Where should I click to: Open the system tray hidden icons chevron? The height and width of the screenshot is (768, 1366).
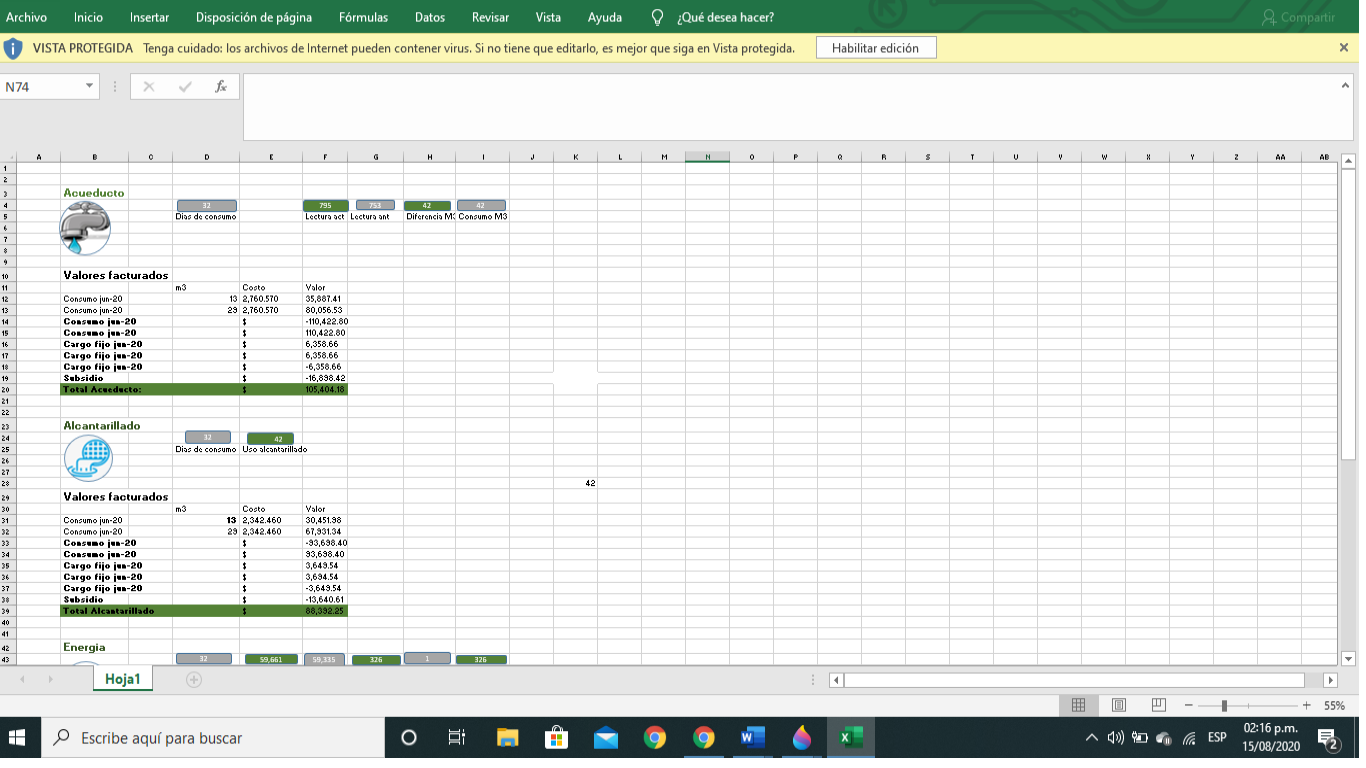(1092, 738)
